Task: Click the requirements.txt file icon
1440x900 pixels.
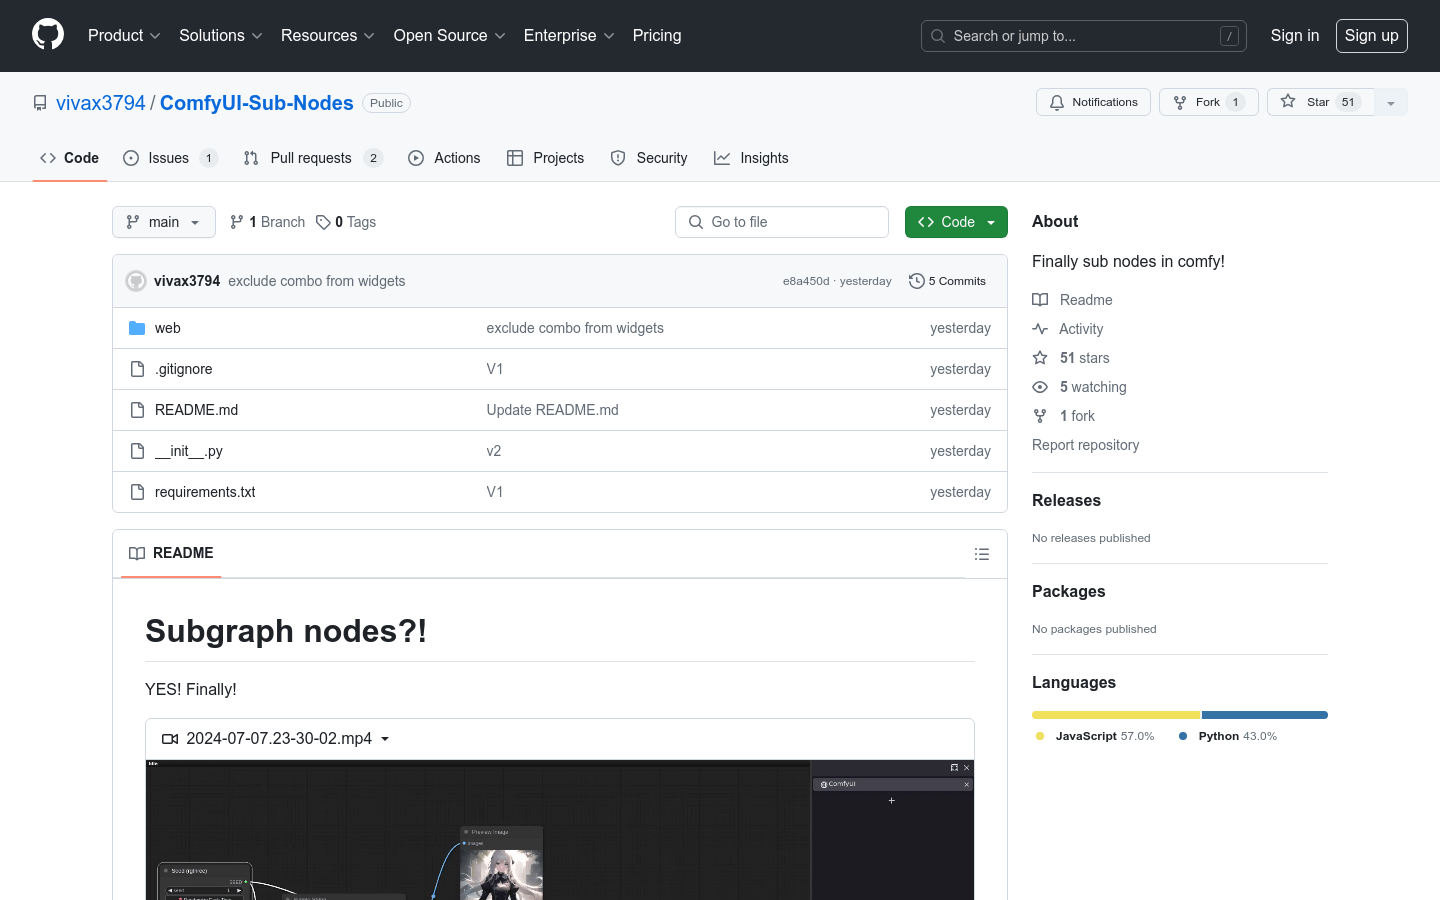Action: tap(137, 492)
